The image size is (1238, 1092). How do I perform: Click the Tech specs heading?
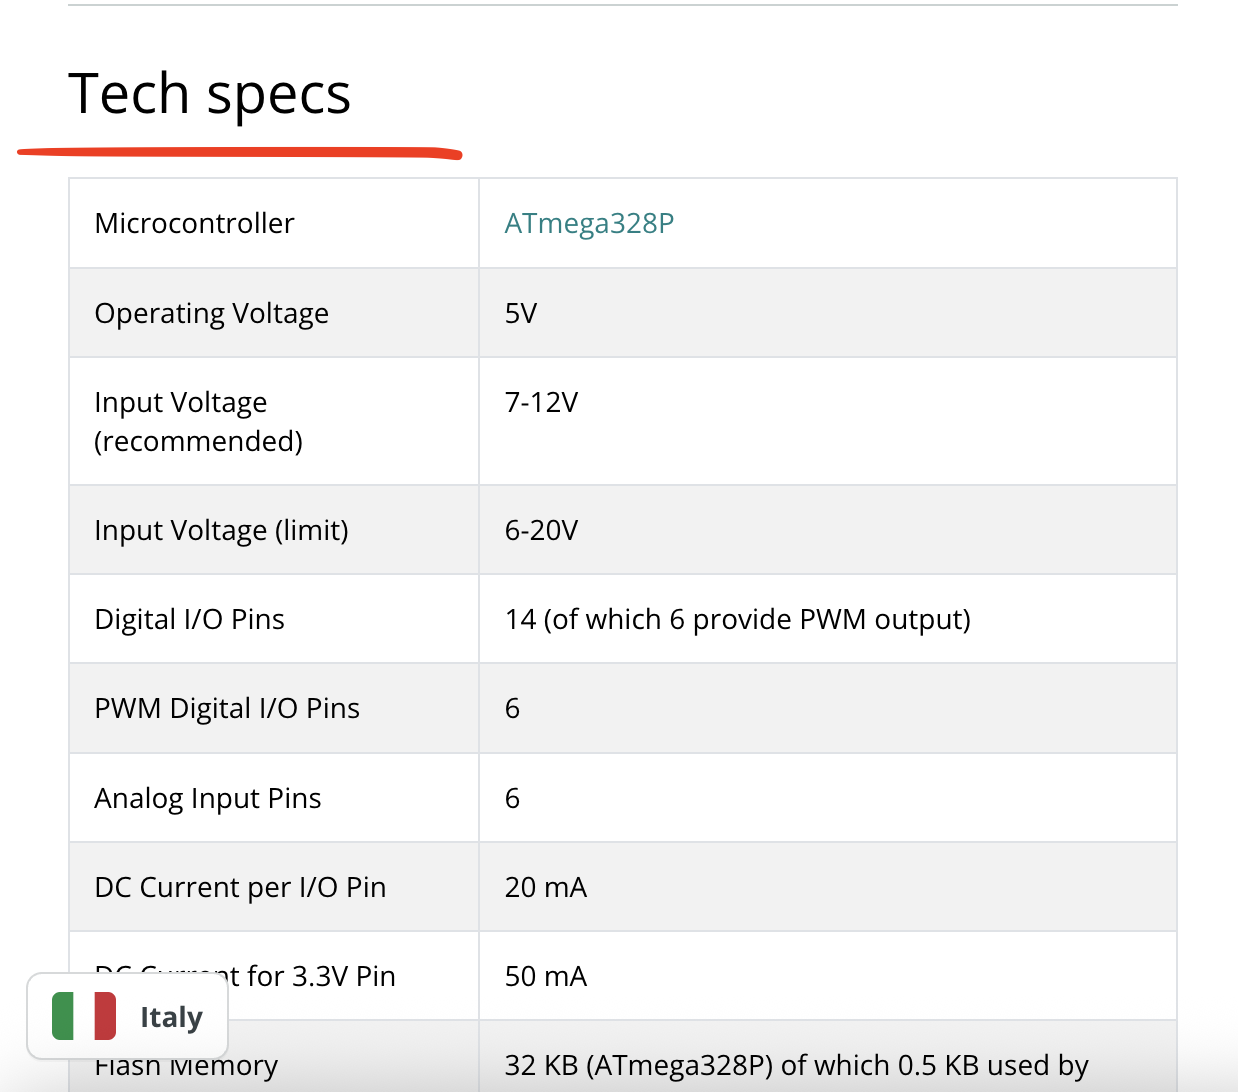210,94
